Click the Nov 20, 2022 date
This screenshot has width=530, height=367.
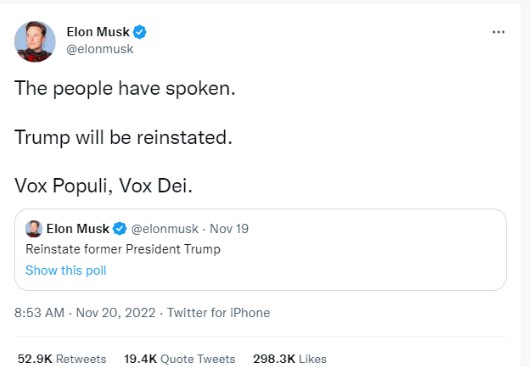point(116,313)
